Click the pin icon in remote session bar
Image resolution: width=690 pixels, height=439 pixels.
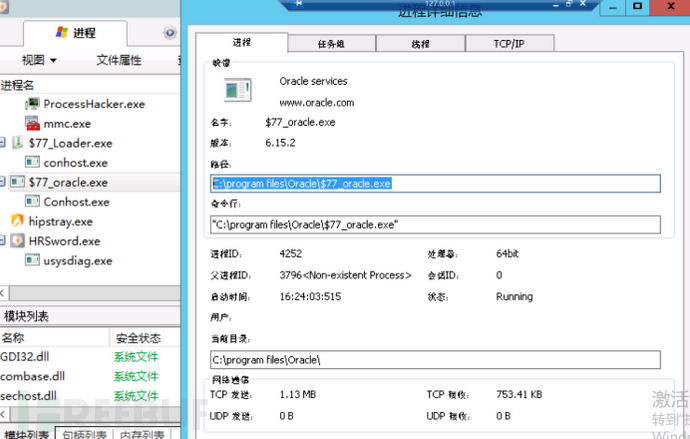click(299, 4)
